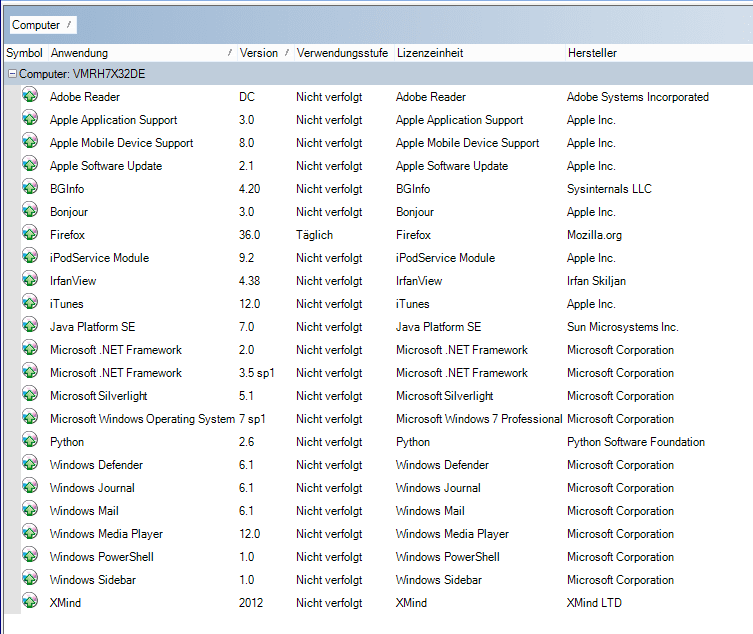This screenshot has width=753, height=634.
Task: Click version 36.0 of Firefox
Action: coord(250,235)
